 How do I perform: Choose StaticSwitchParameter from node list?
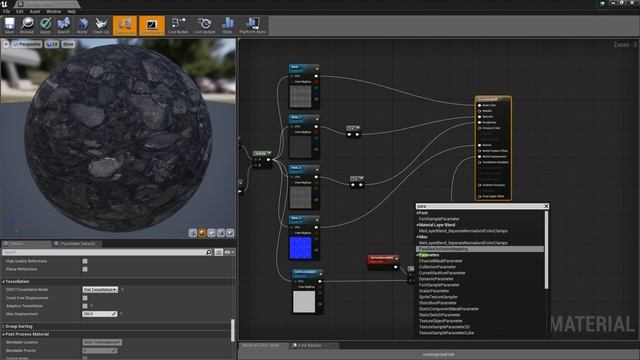pos(440,315)
